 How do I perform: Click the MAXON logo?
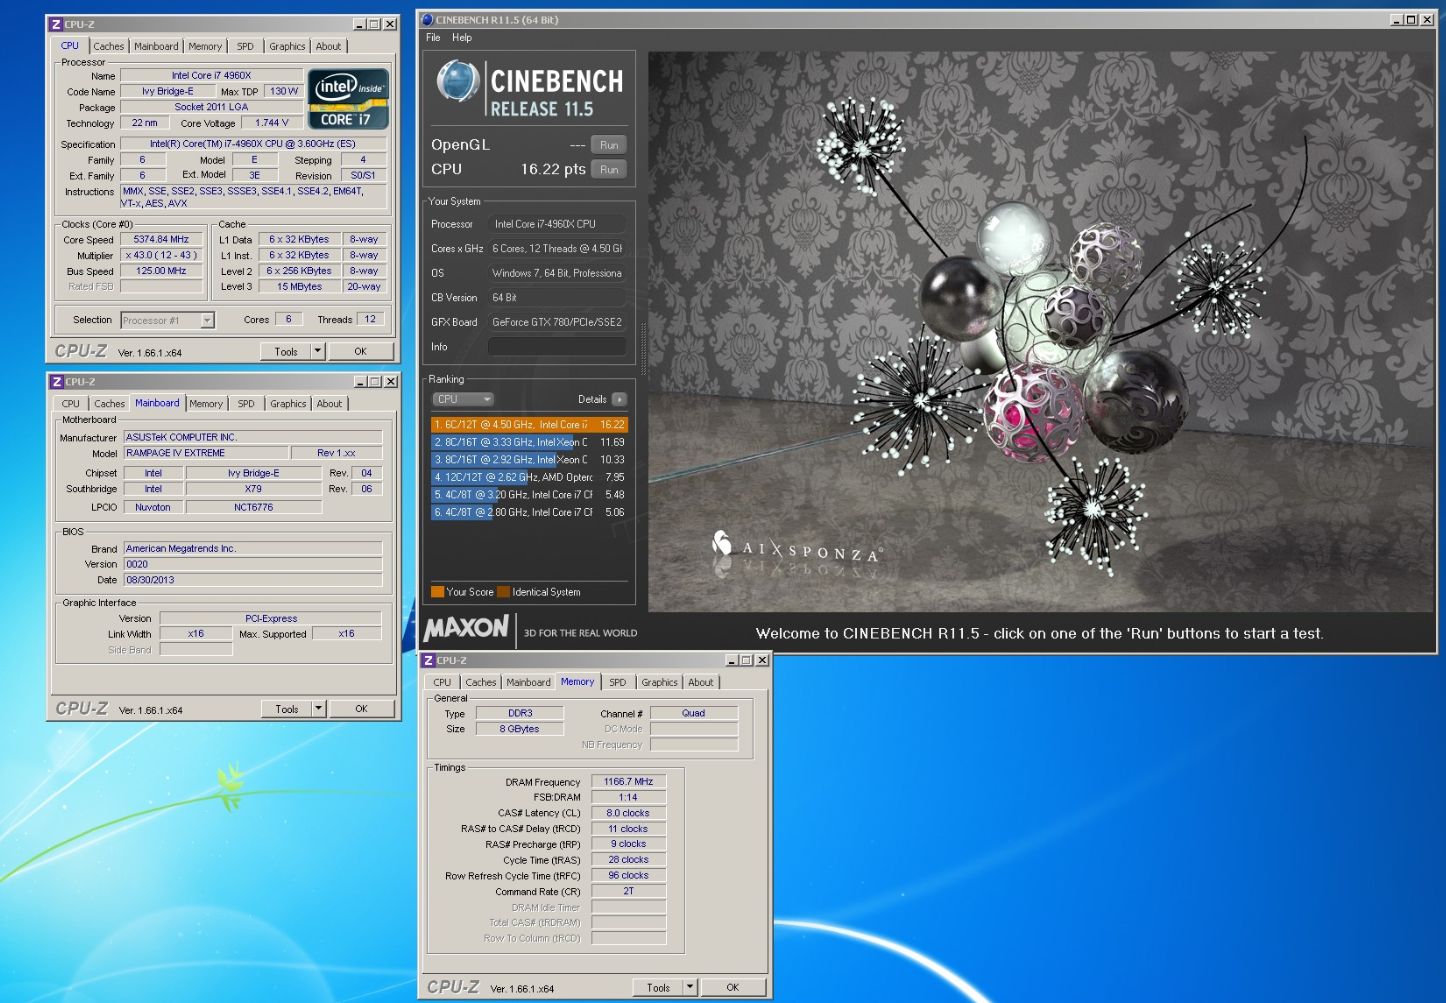pos(467,629)
